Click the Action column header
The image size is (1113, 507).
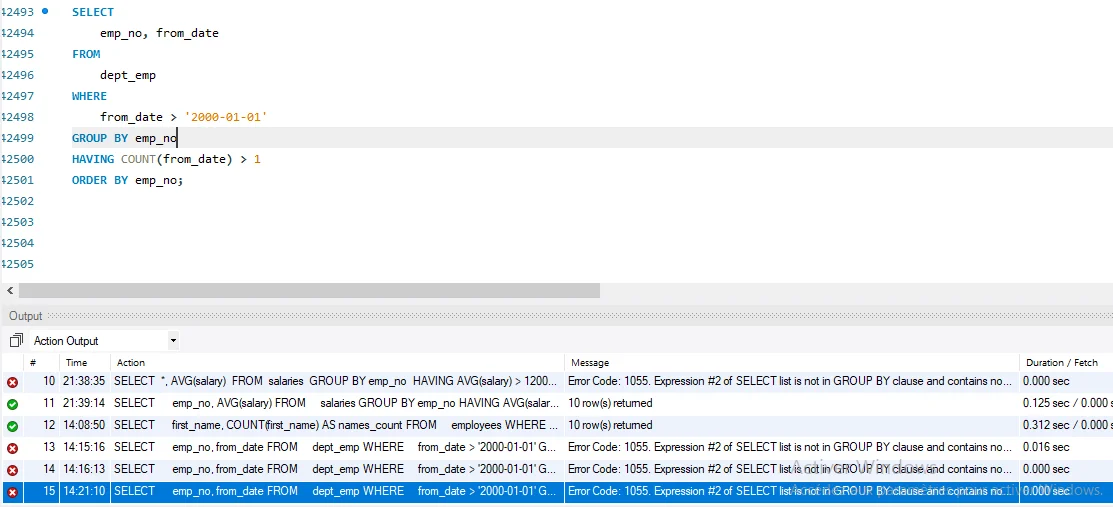pos(131,362)
